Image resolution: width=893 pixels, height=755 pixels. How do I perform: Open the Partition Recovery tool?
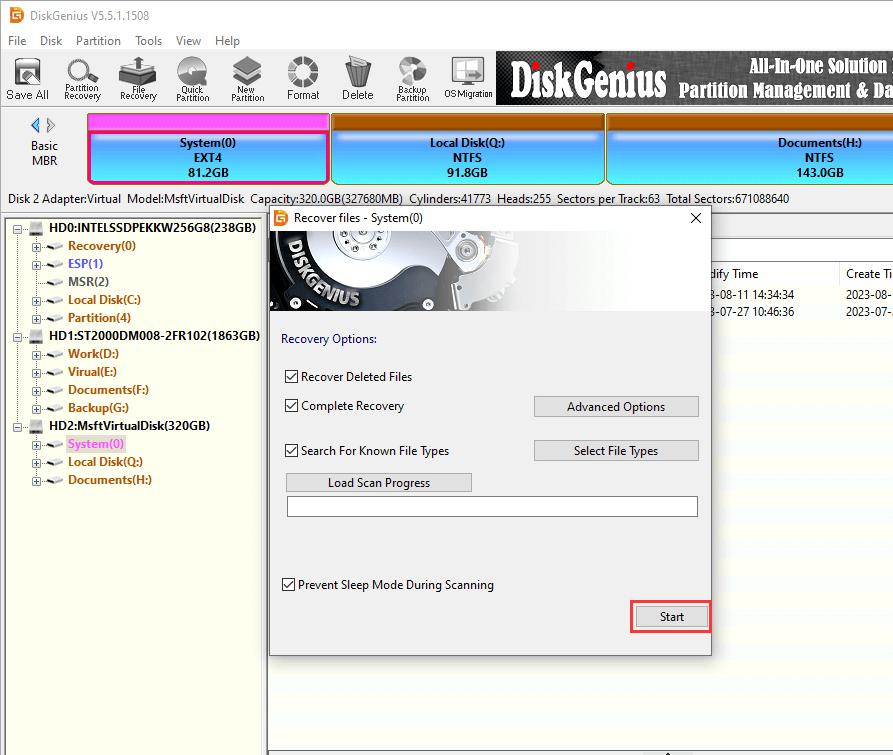(x=82, y=79)
